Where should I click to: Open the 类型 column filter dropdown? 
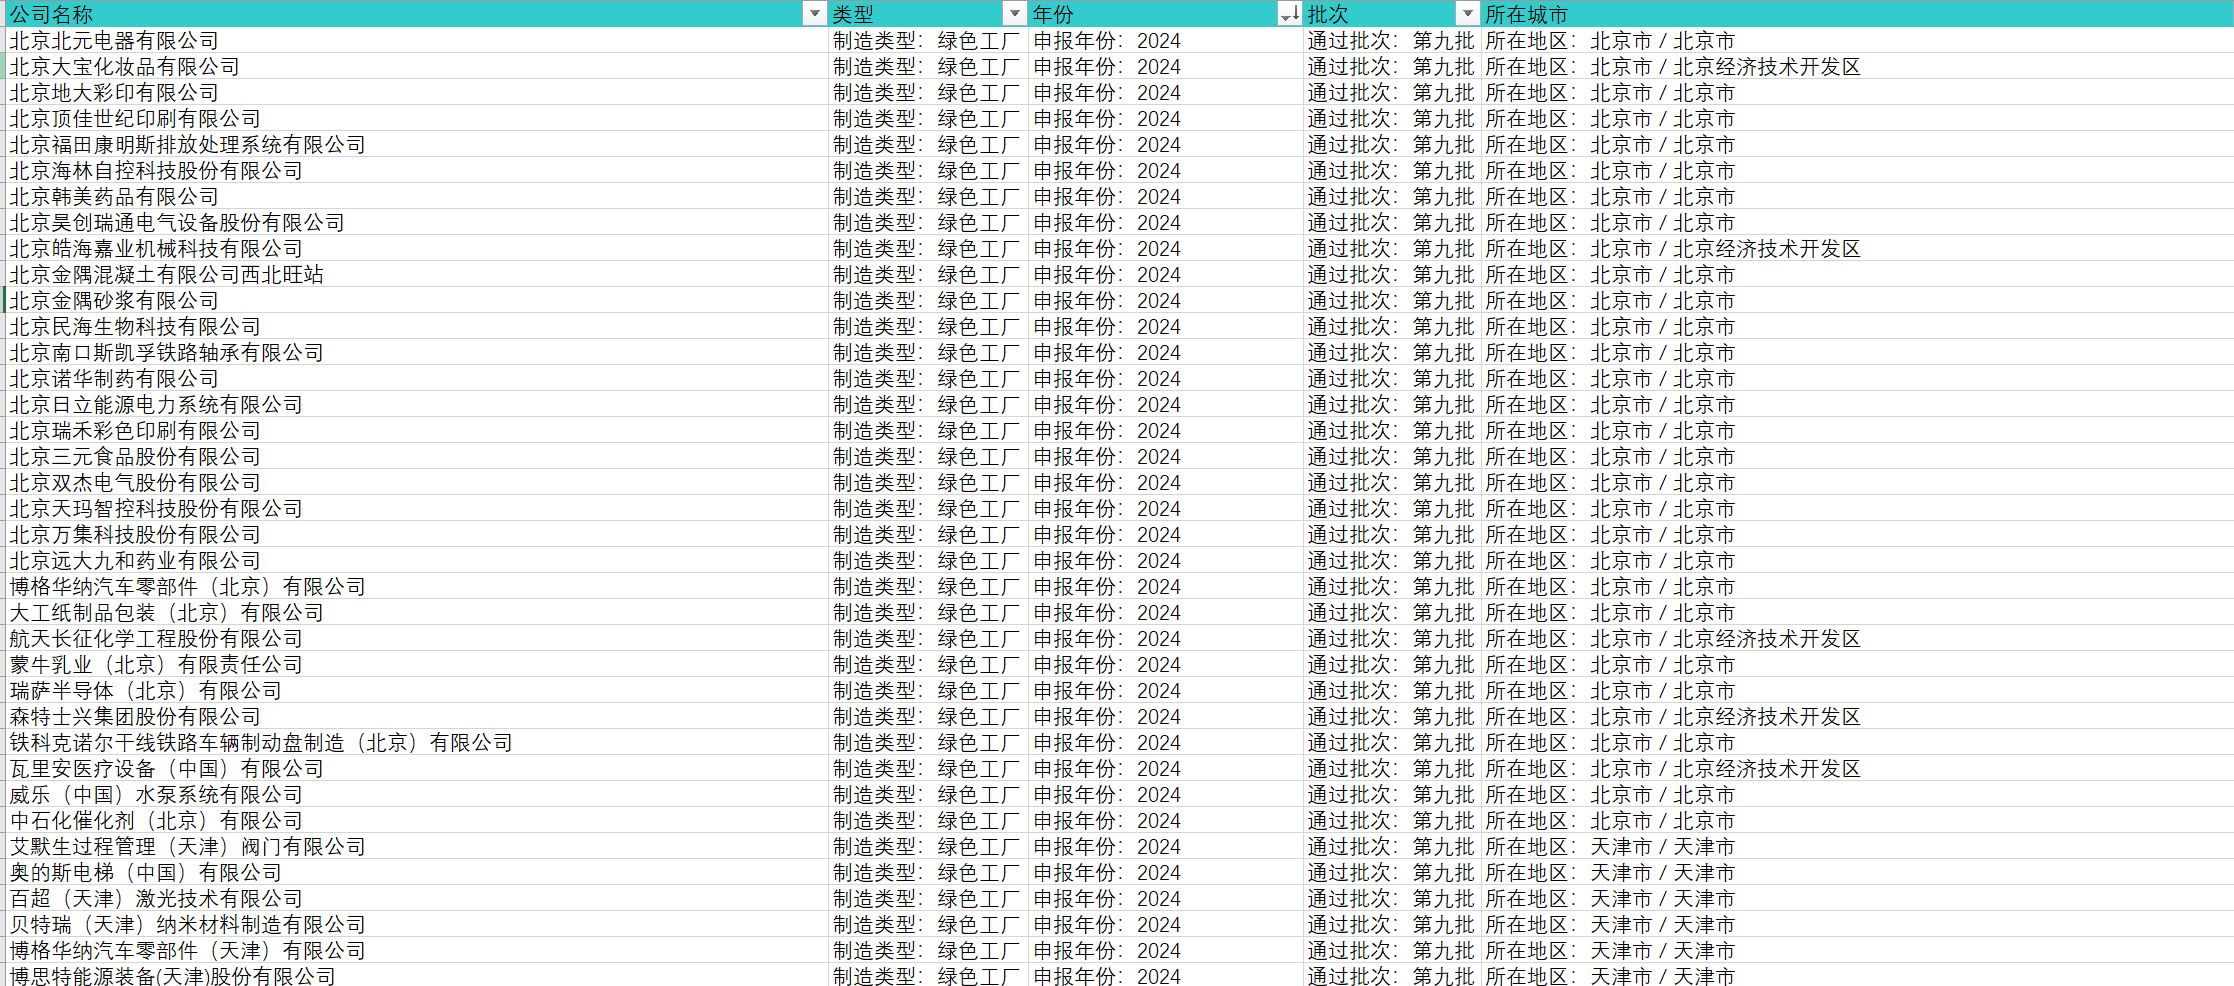tap(1014, 14)
